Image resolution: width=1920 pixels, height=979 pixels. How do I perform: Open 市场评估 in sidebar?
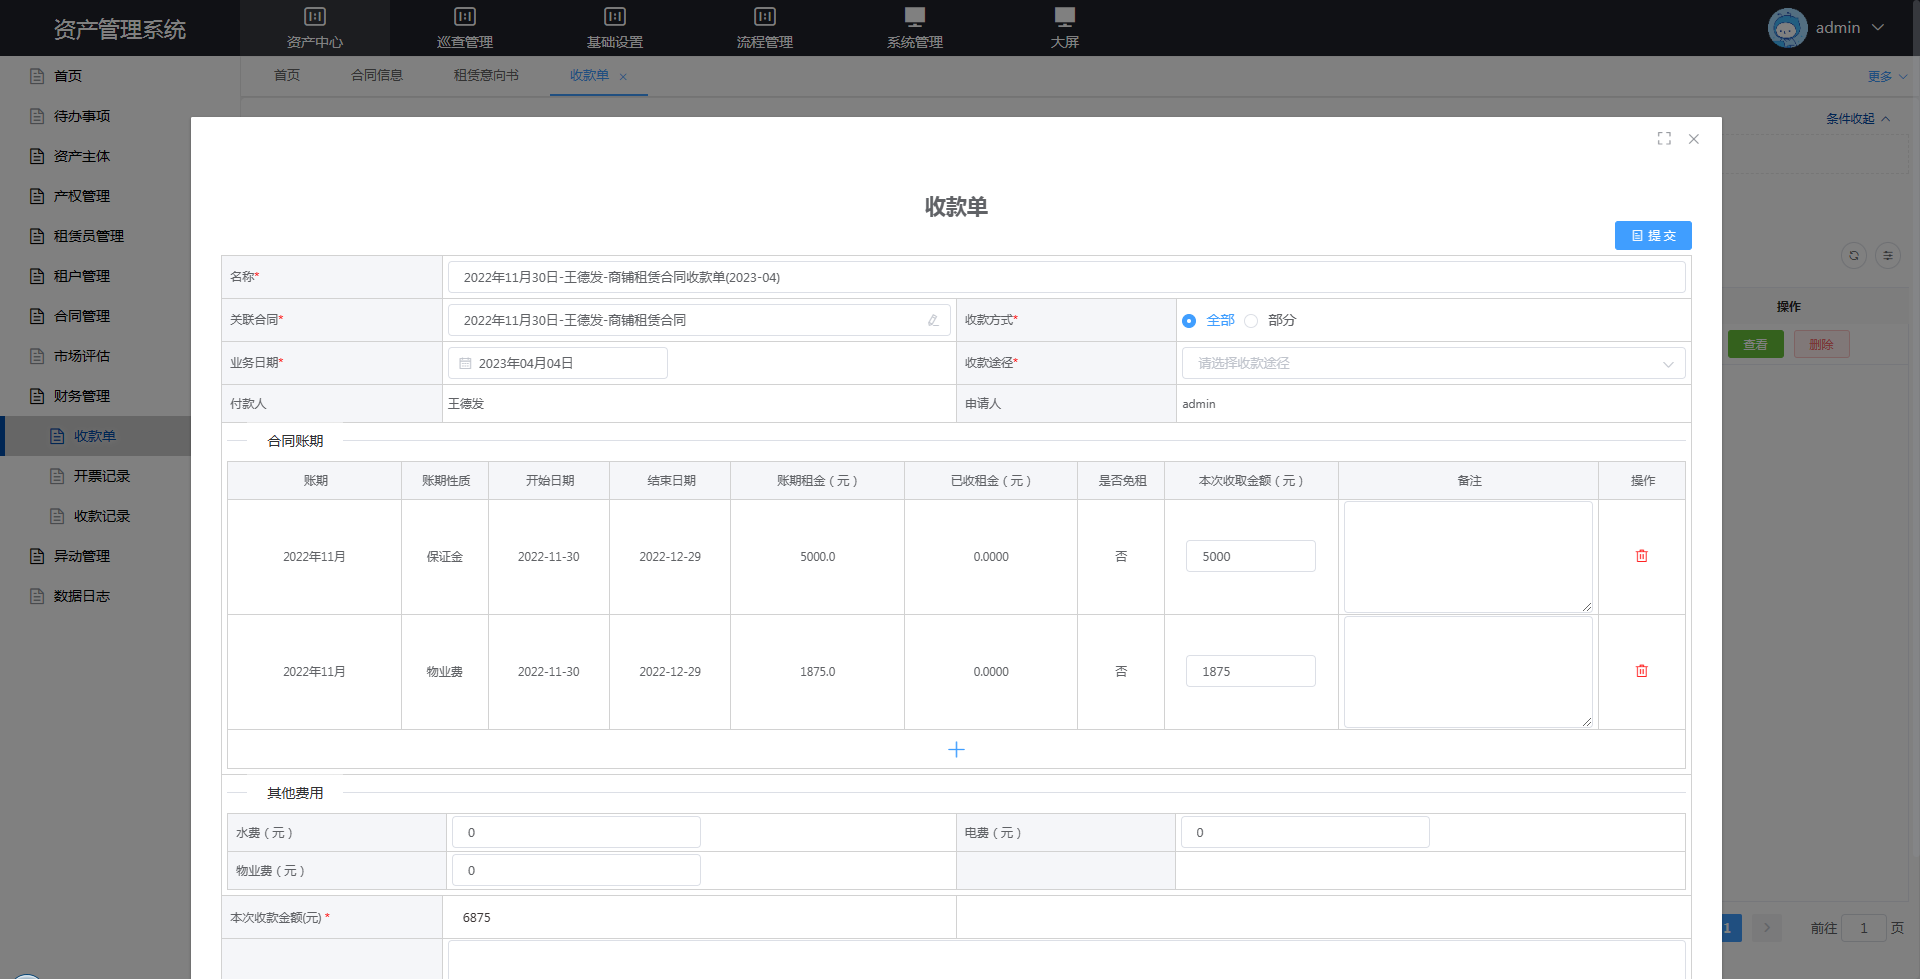coord(82,356)
